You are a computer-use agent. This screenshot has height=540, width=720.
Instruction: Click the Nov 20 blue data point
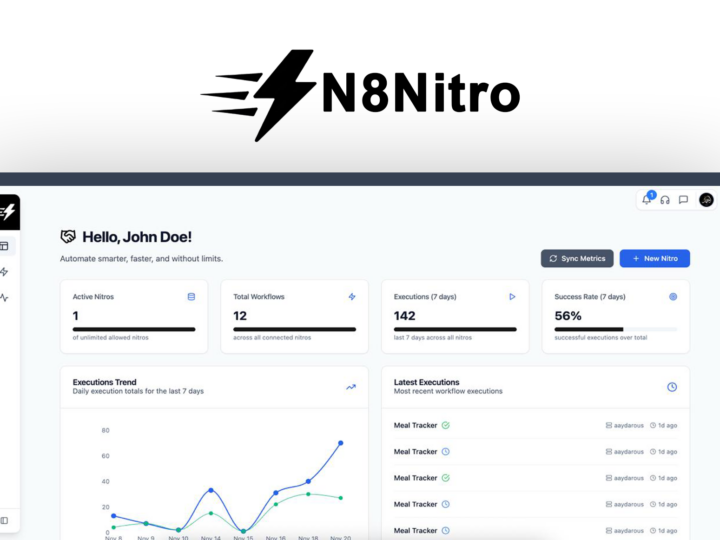(341, 443)
